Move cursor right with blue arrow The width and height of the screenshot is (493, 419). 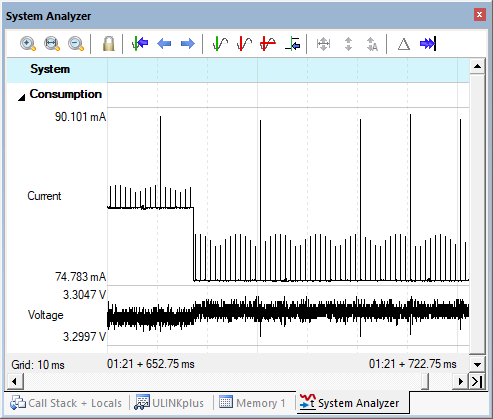(x=188, y=44)
